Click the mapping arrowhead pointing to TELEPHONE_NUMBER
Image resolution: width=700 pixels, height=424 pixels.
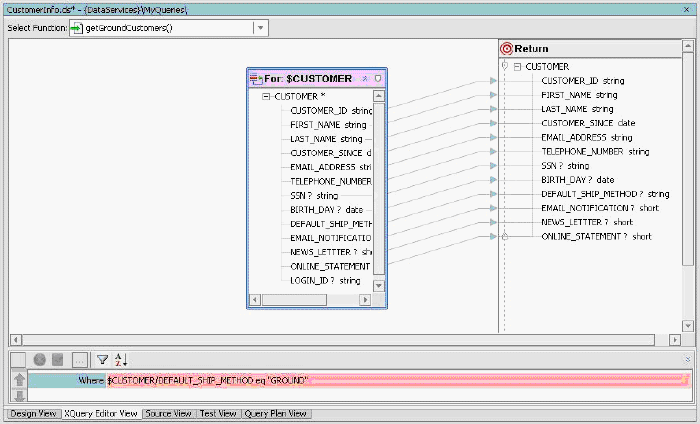[x=493, y=151]
